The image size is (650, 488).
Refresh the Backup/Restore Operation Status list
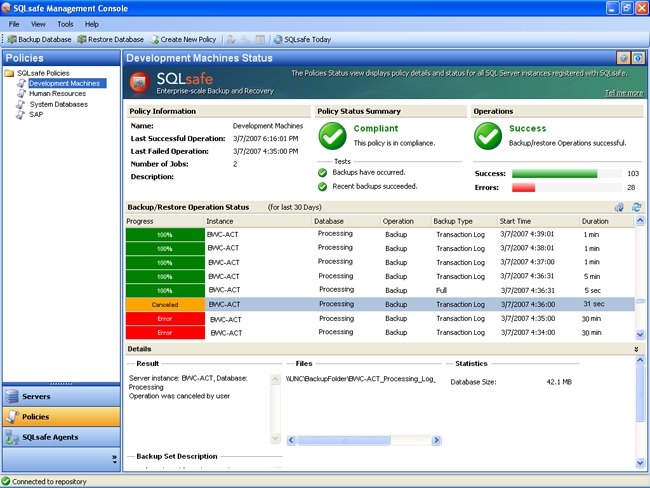(636, 207)
